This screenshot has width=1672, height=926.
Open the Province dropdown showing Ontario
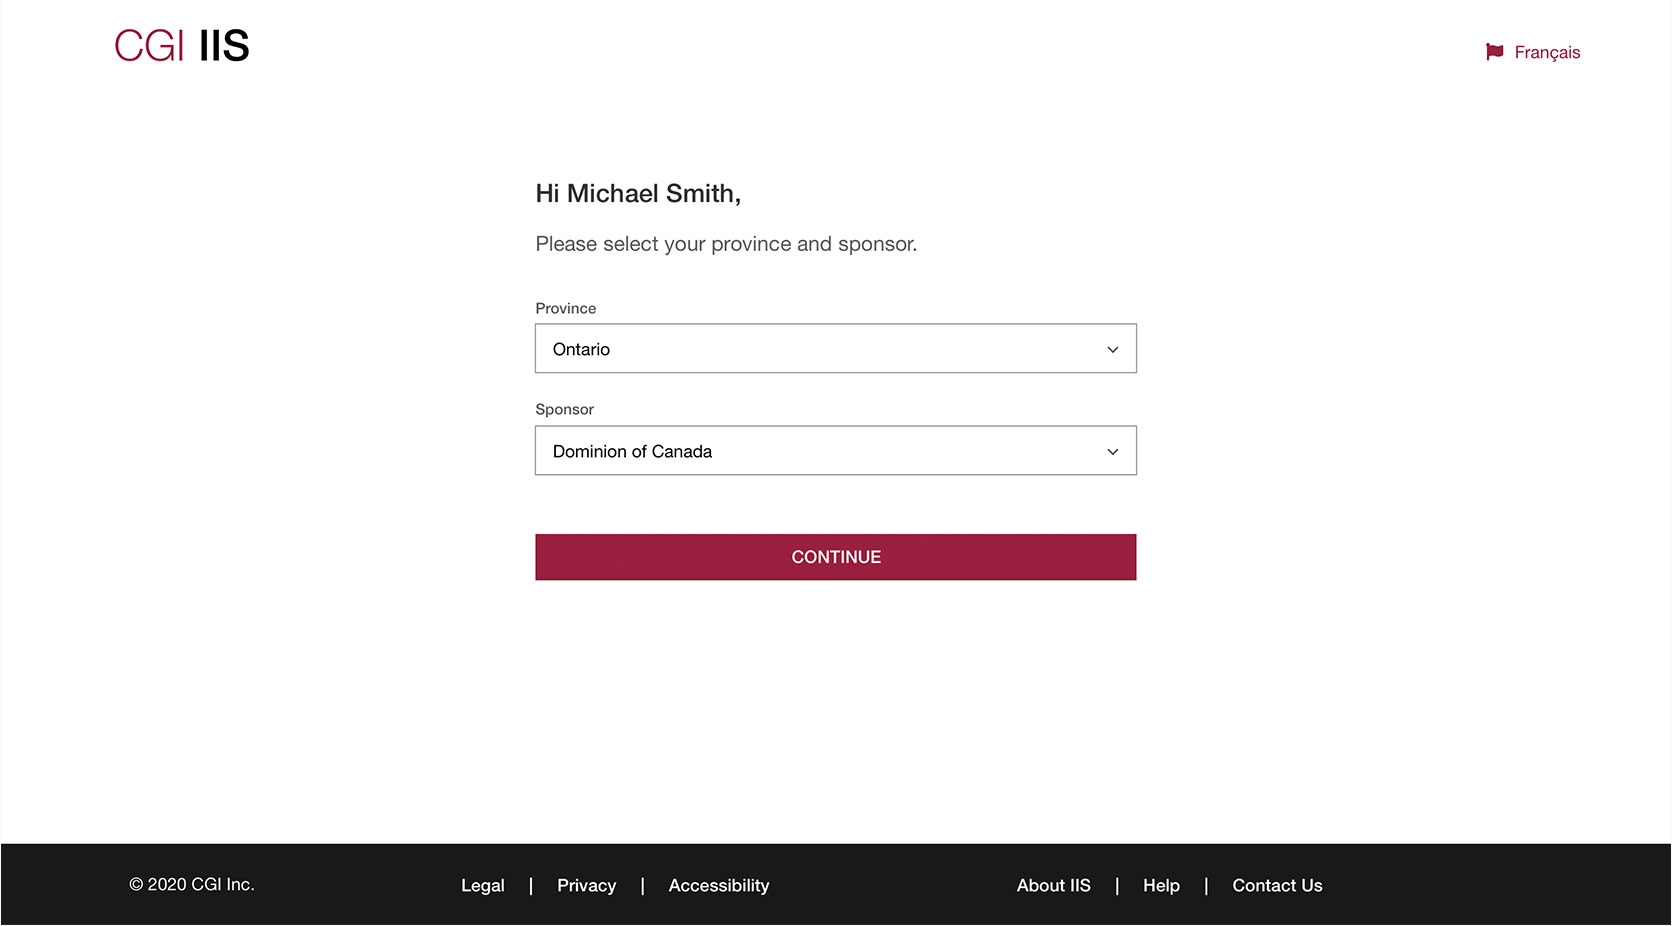tap(820, 349)
